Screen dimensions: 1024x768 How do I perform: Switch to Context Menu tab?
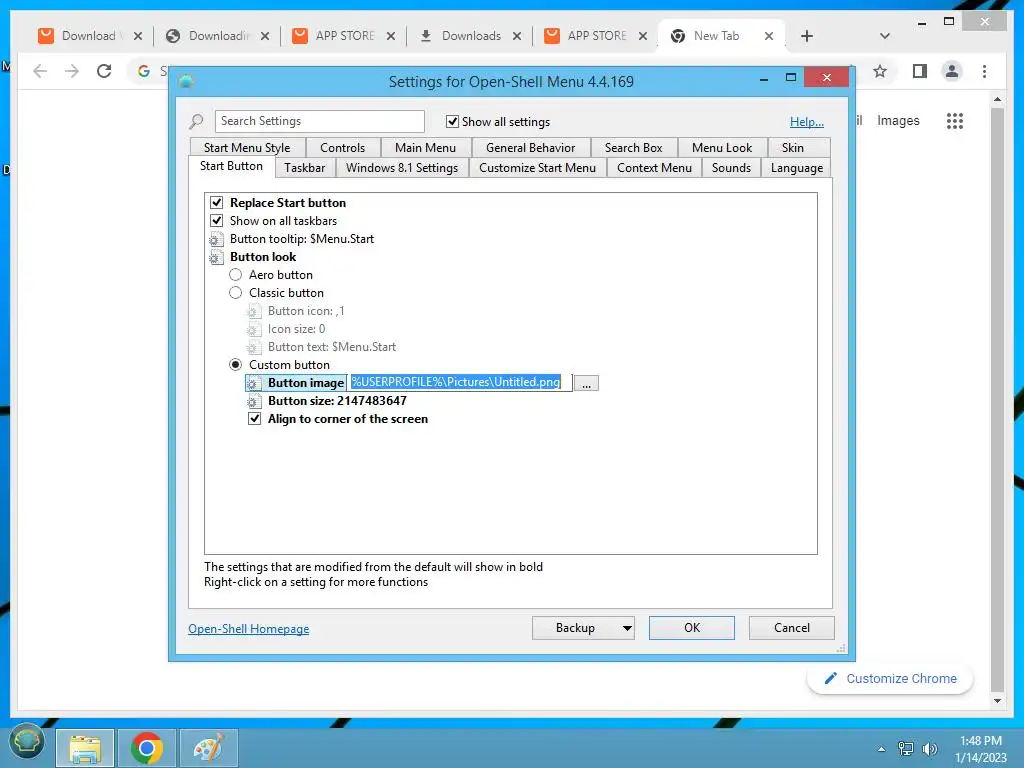(654, 168)
